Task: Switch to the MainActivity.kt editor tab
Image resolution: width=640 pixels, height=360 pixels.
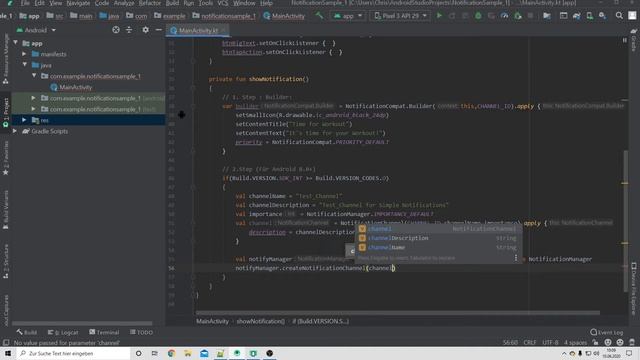Action: [x=198, y=30]
